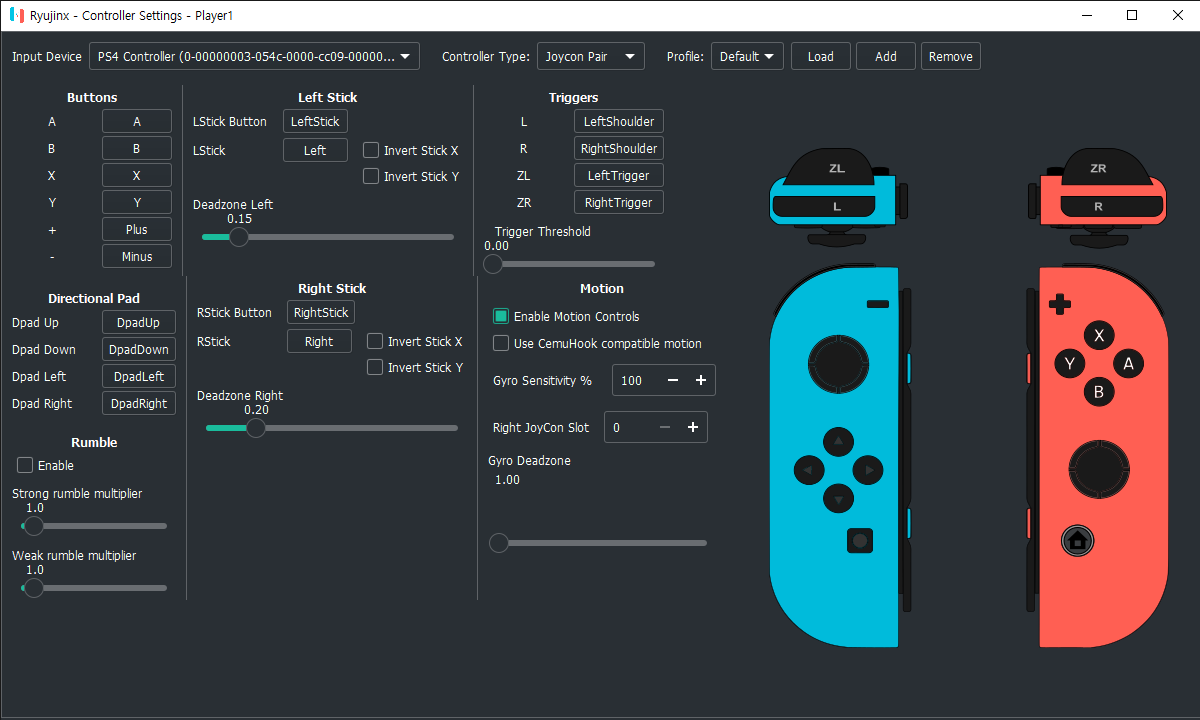Toggle Invert Stick Y for Left Stick
This screenshot has height=720, width=1200.
[x=371, y=176]
